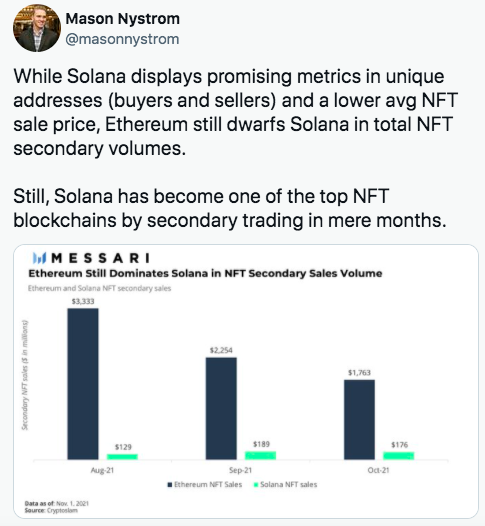Select the Sep-21 Solana green bar
Viewport: 485px width, 526px height.
coord(261,456)
